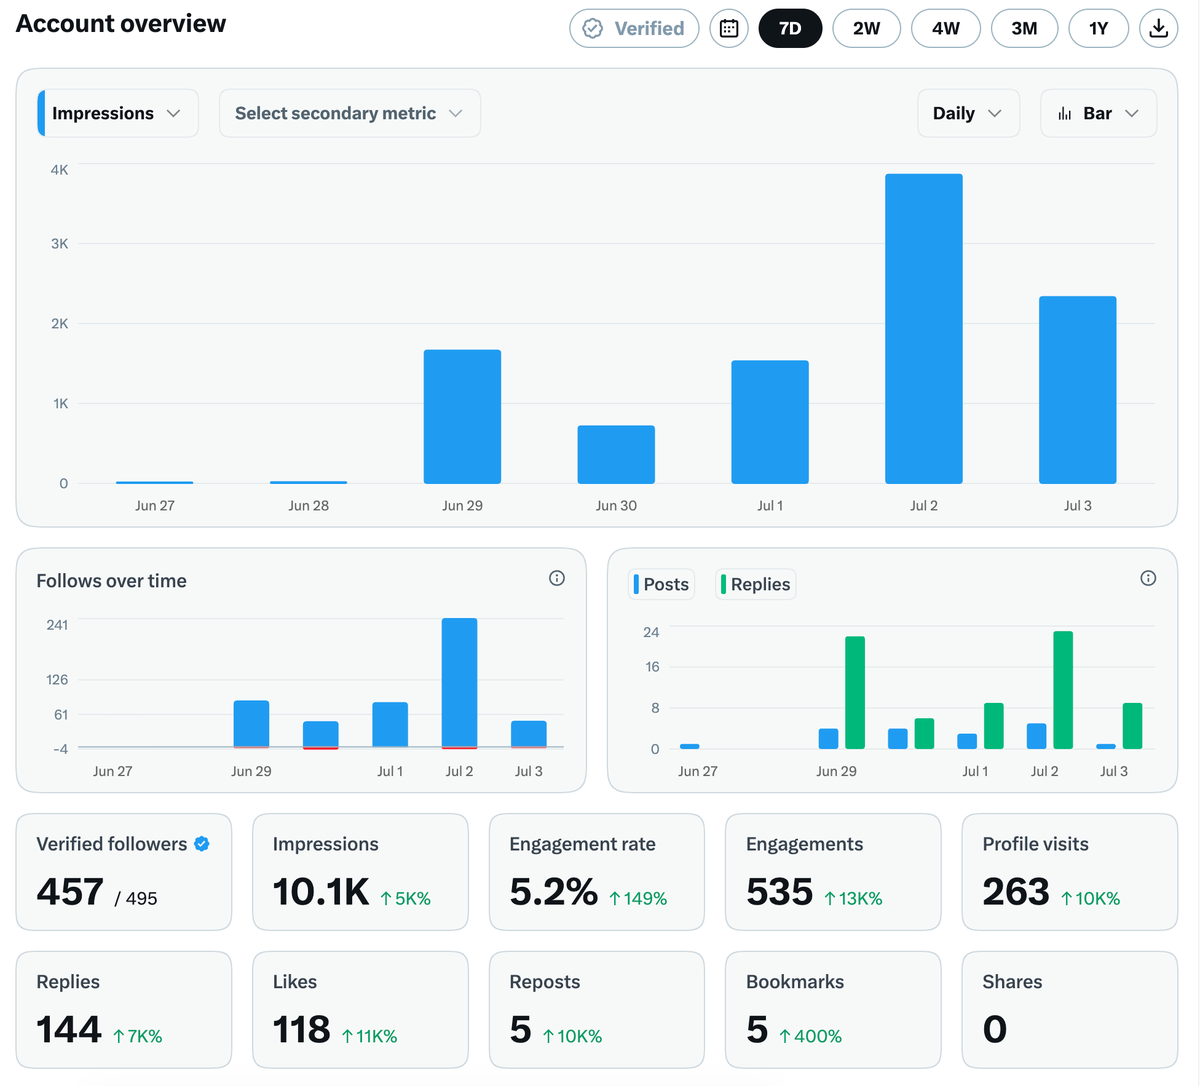Click the 5K% impressions change value

(405, 899)
